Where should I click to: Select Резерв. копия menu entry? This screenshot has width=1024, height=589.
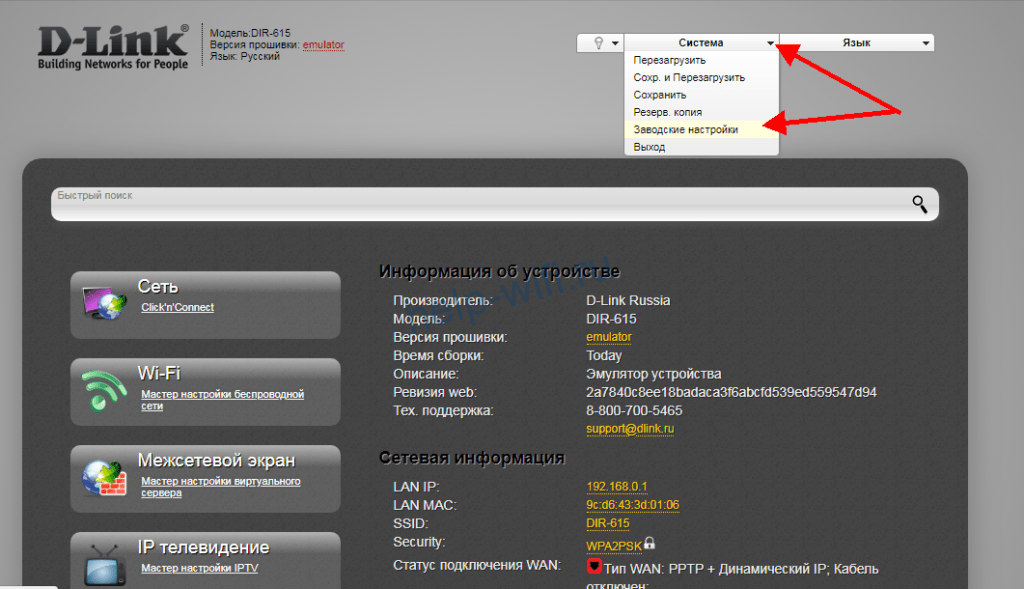(x=667, y=112)
